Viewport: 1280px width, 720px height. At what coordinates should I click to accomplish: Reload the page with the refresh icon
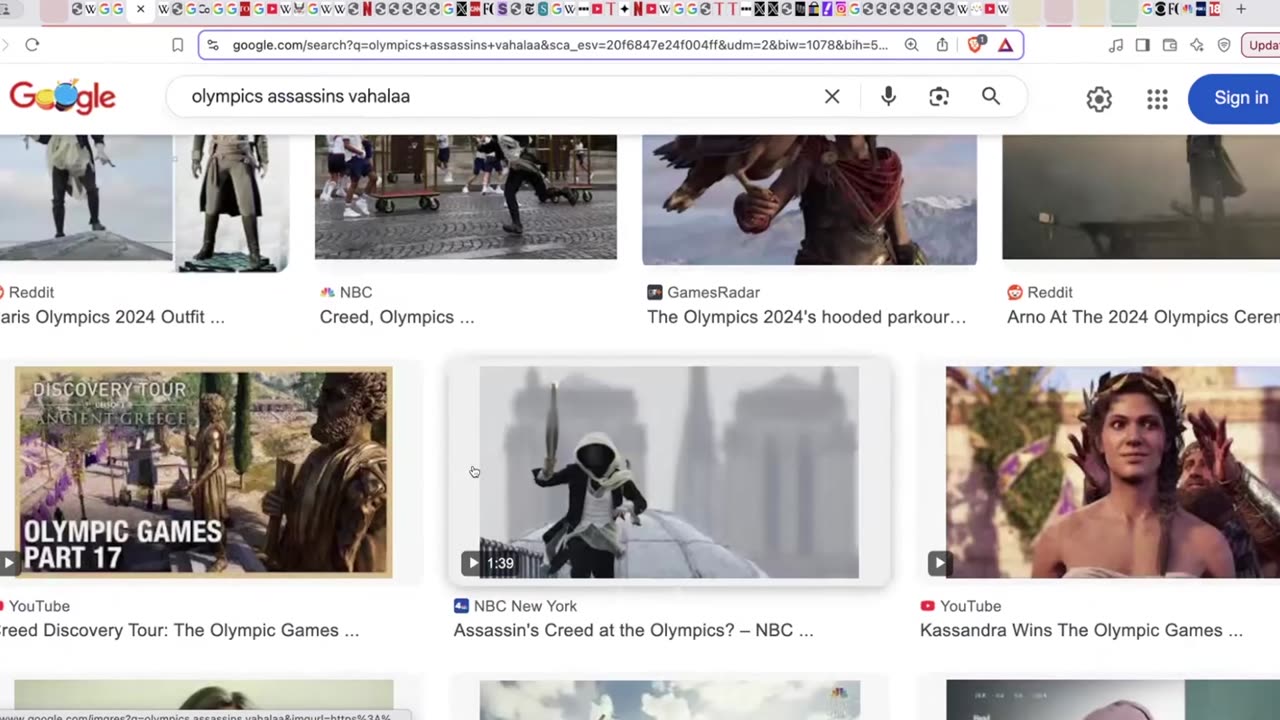[32, 45]
